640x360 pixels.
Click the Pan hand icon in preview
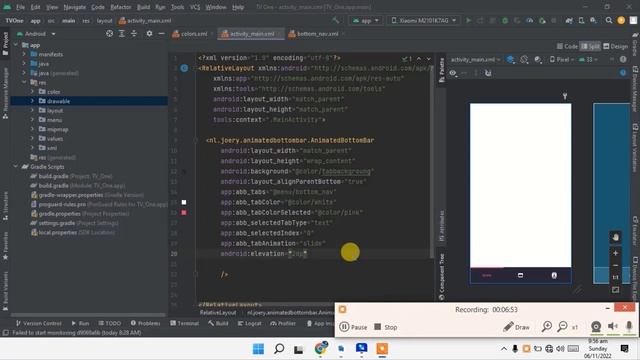point(615,237)
